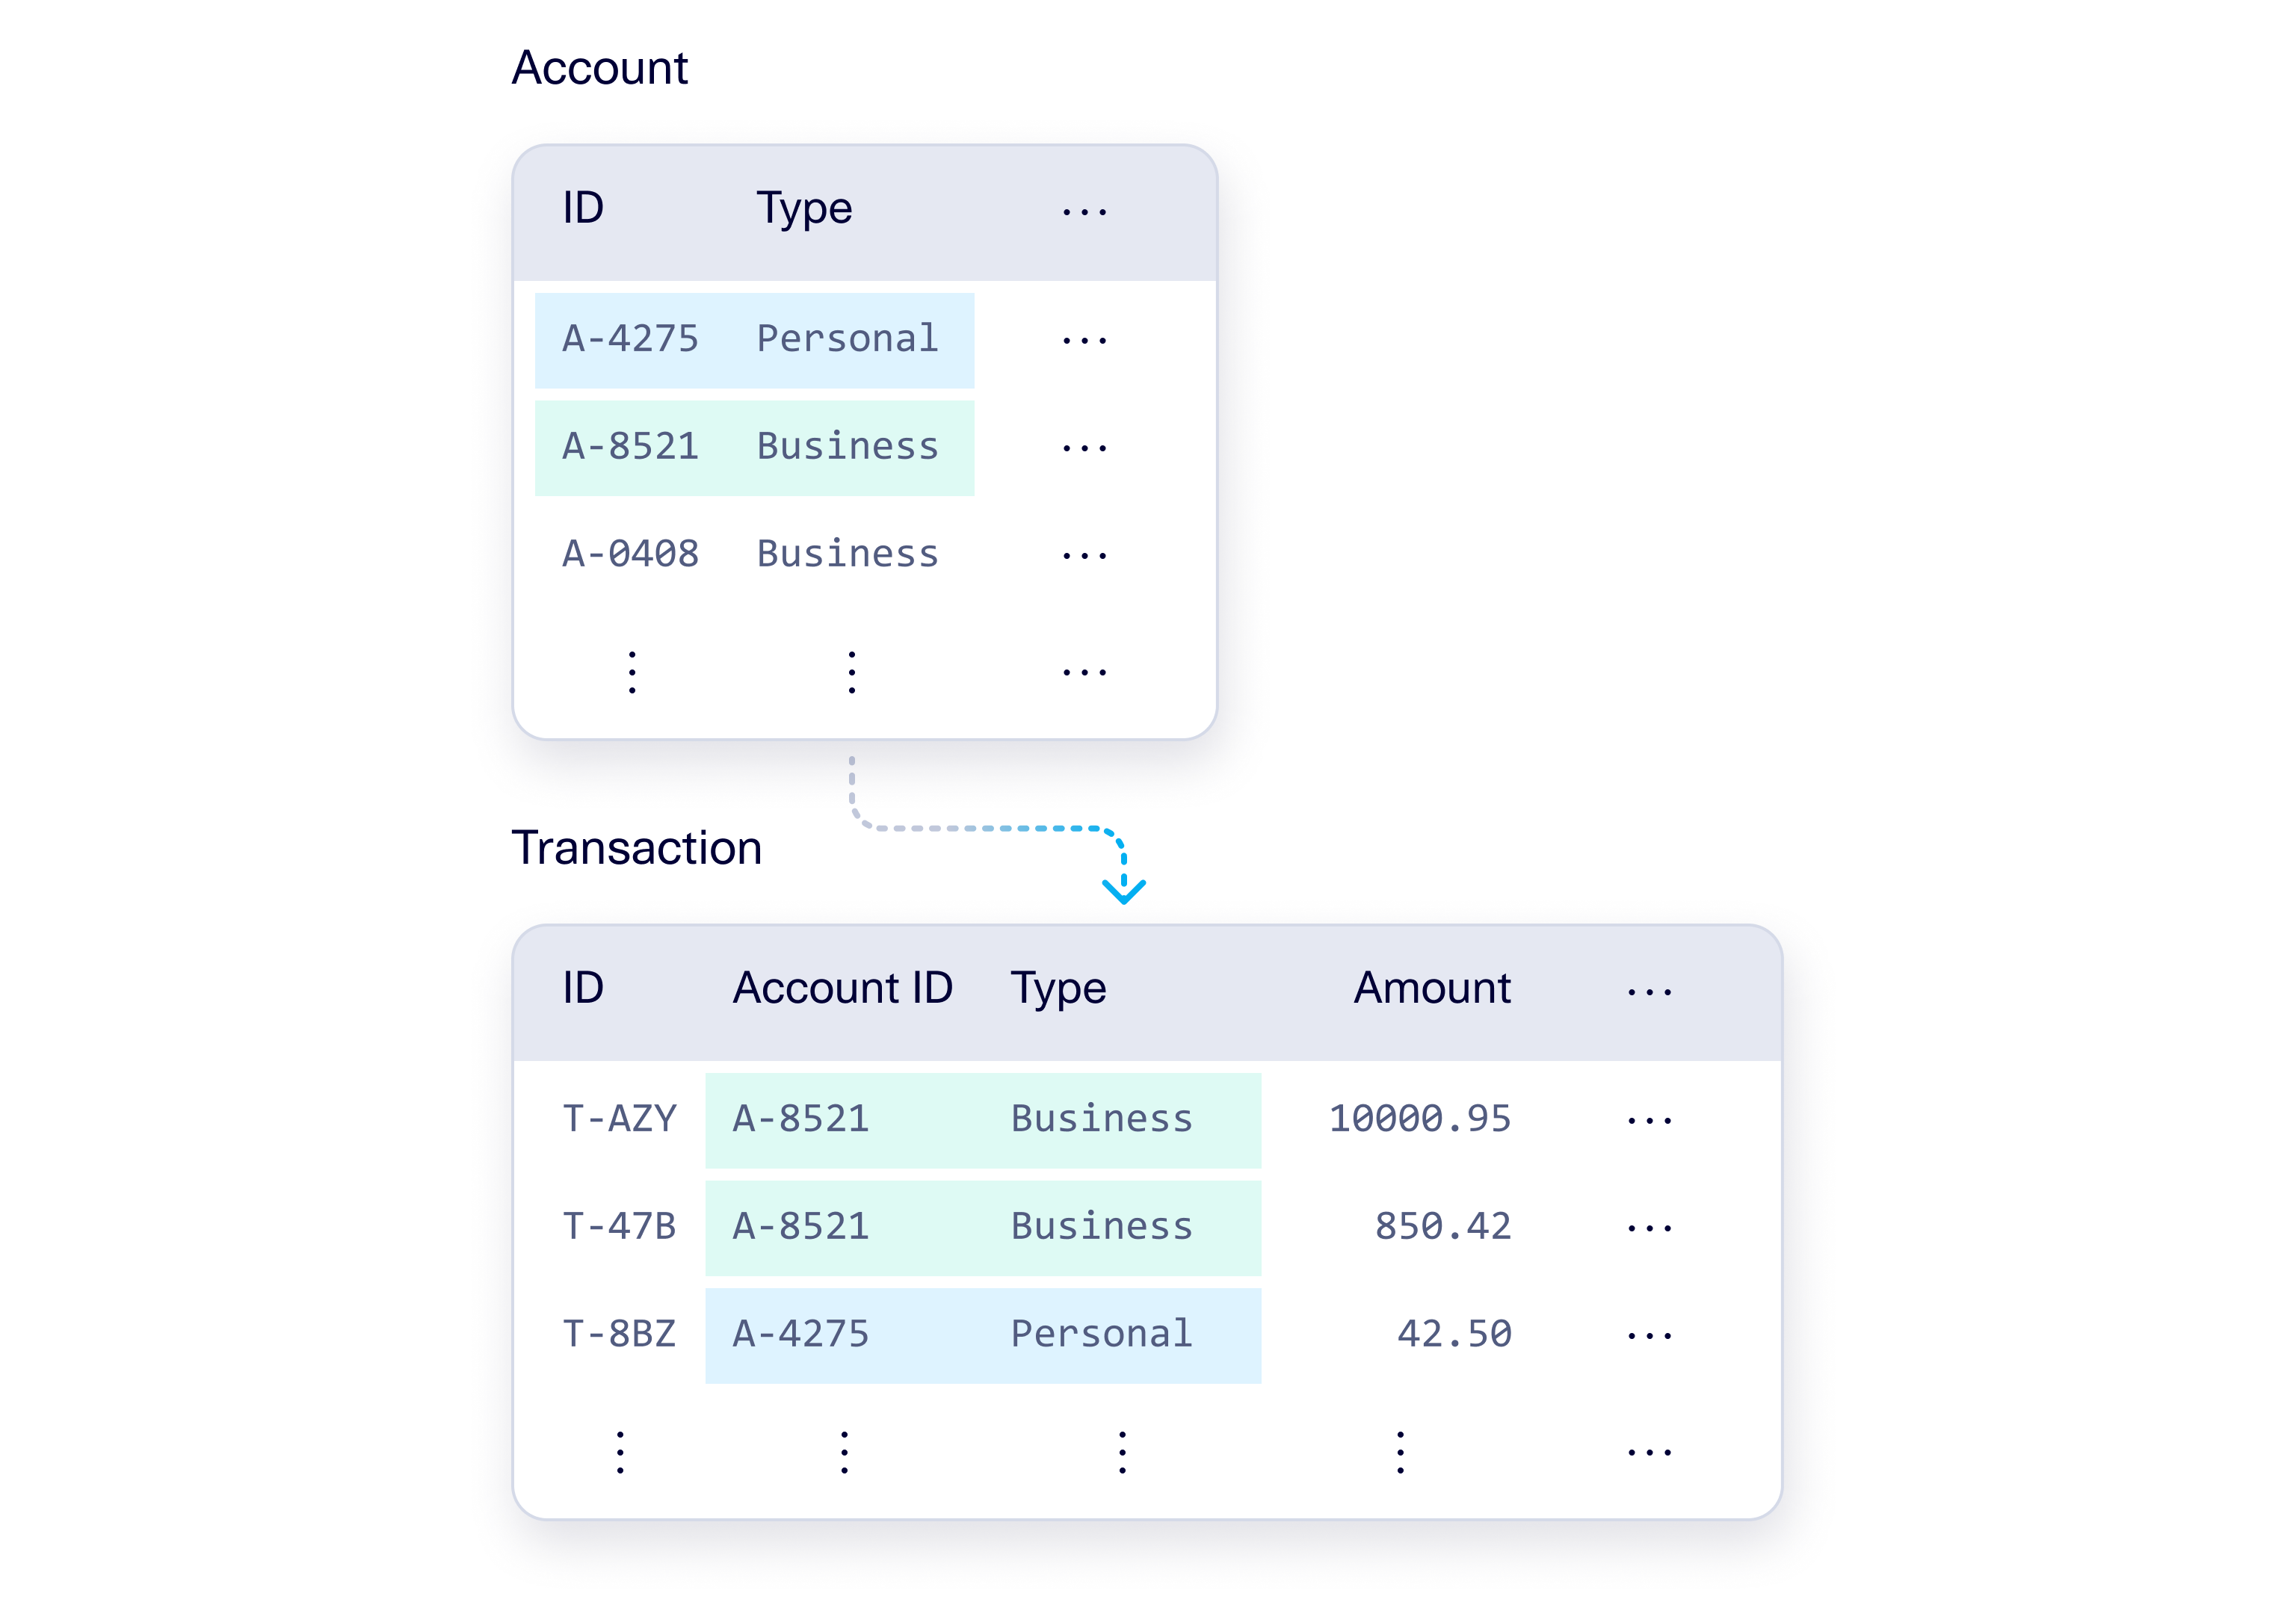Click the Type header in the Account table
The image size is (2296, 1599).
(x=804, y=208)
